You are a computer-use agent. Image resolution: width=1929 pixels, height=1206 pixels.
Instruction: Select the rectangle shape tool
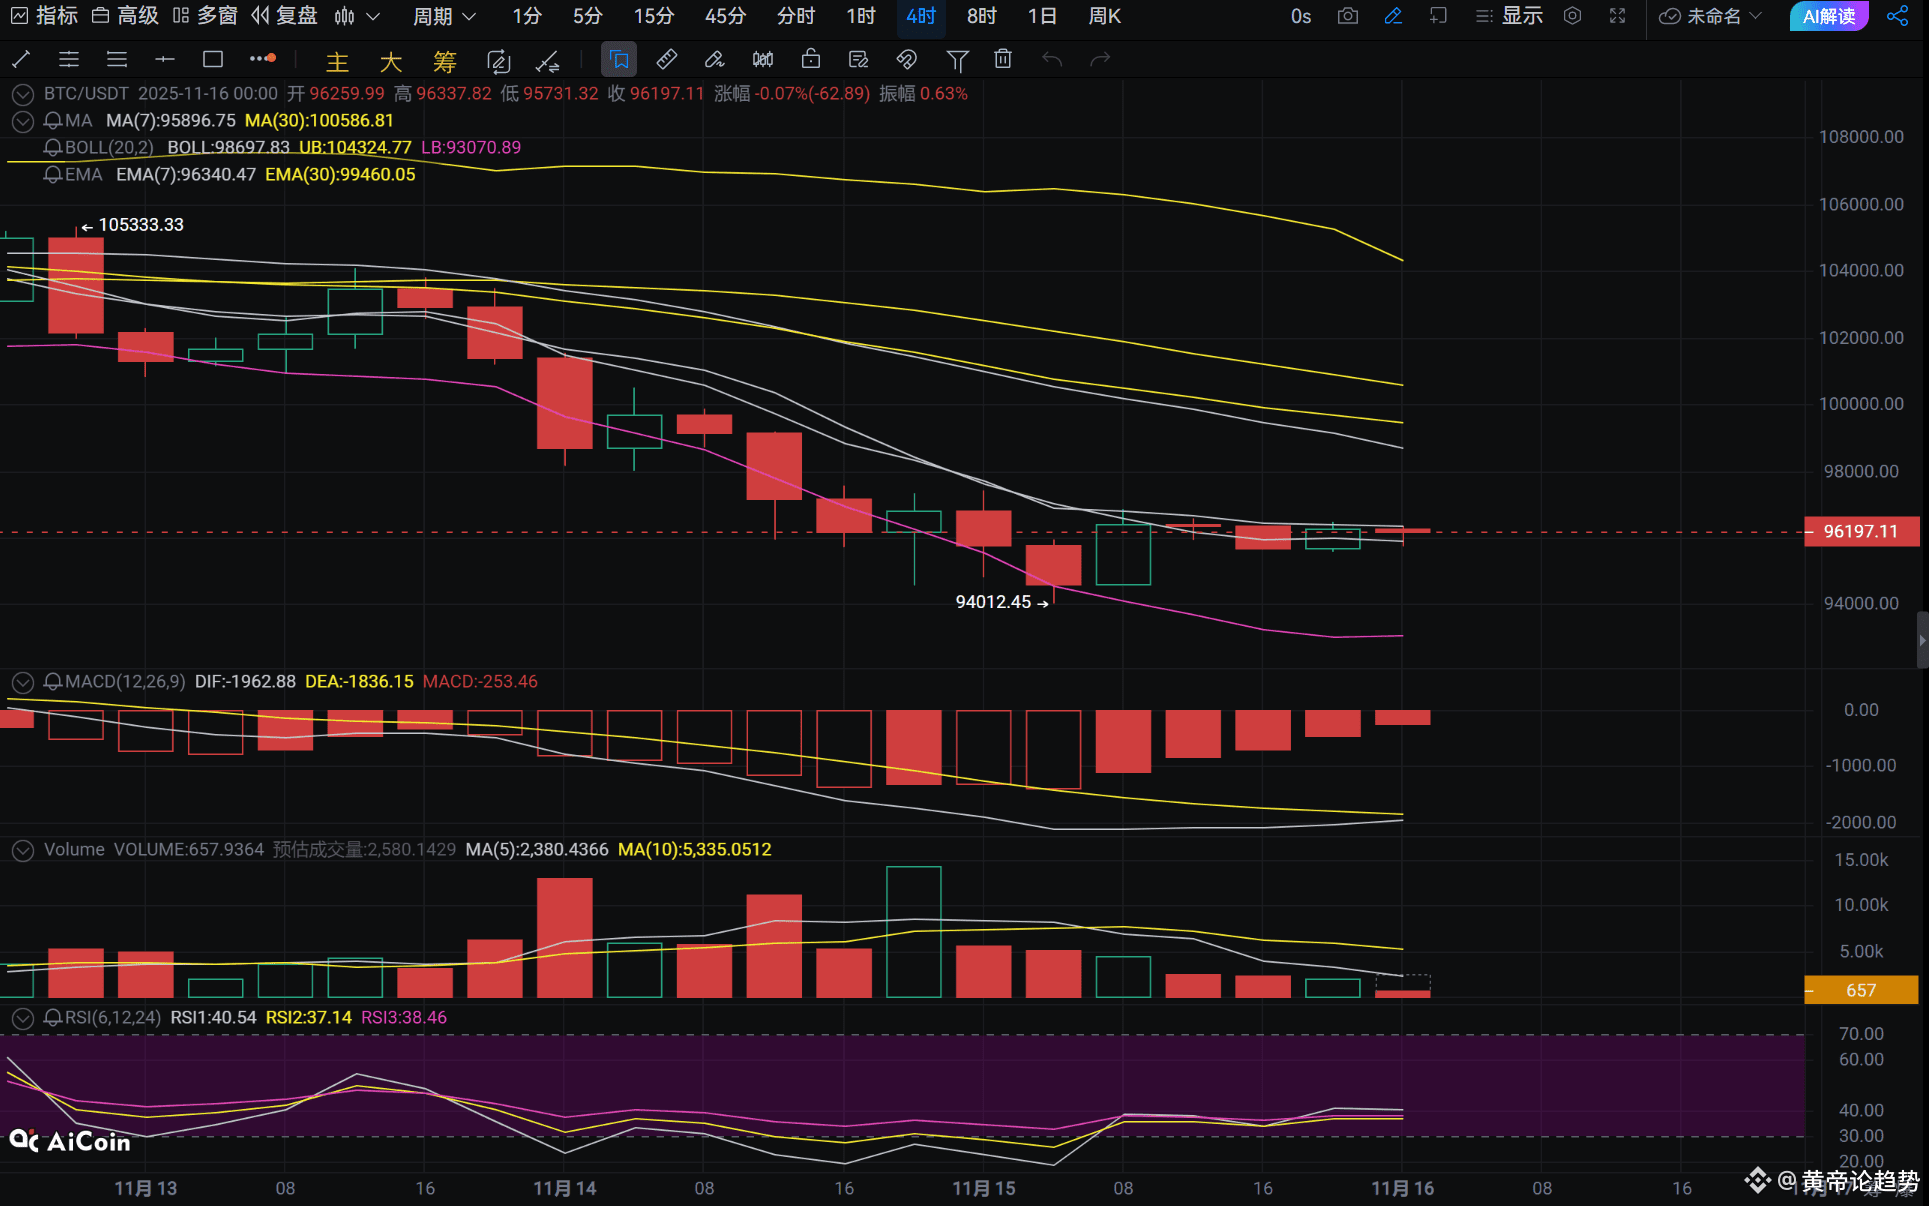(212, 60)
